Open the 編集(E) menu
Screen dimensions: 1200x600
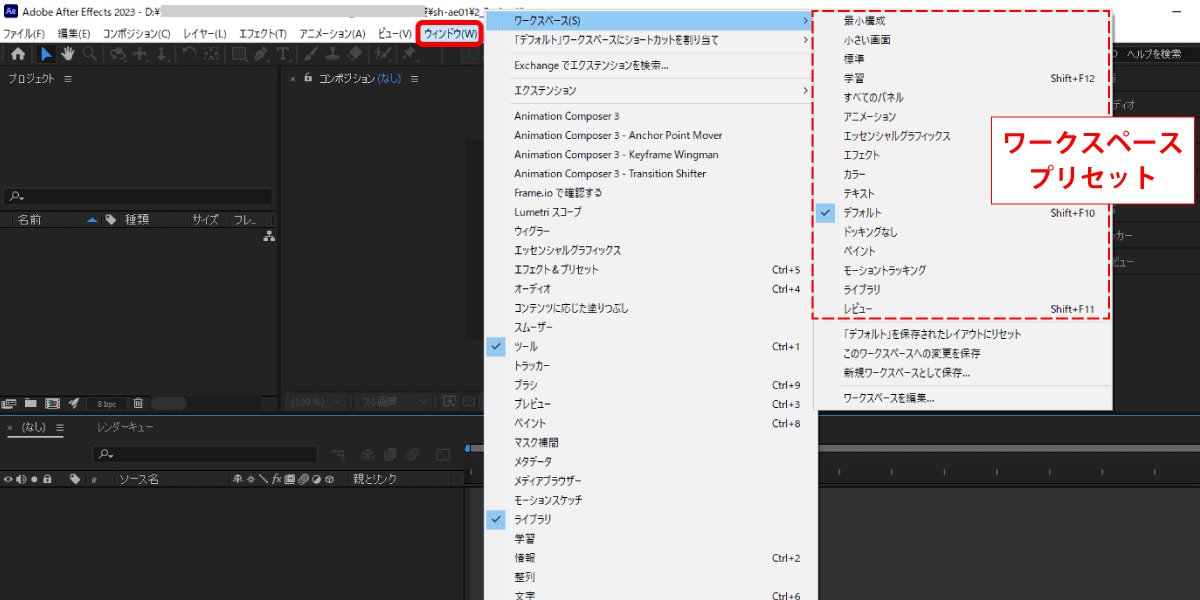click(75, 33)
